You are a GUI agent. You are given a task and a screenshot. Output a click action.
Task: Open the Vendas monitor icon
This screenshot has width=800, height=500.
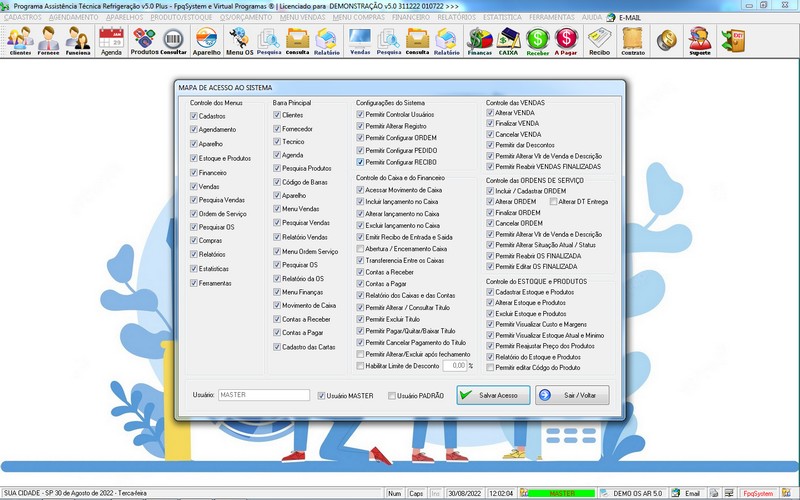360,41
